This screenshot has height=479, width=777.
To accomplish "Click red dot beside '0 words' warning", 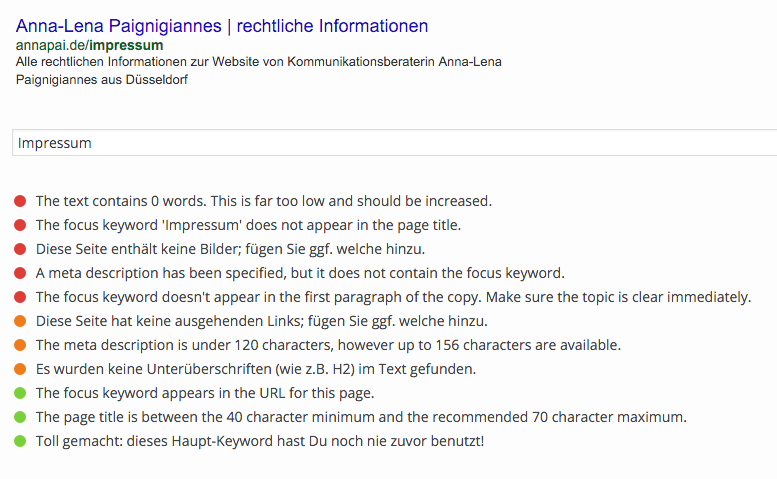I will [x=20, y=201].
